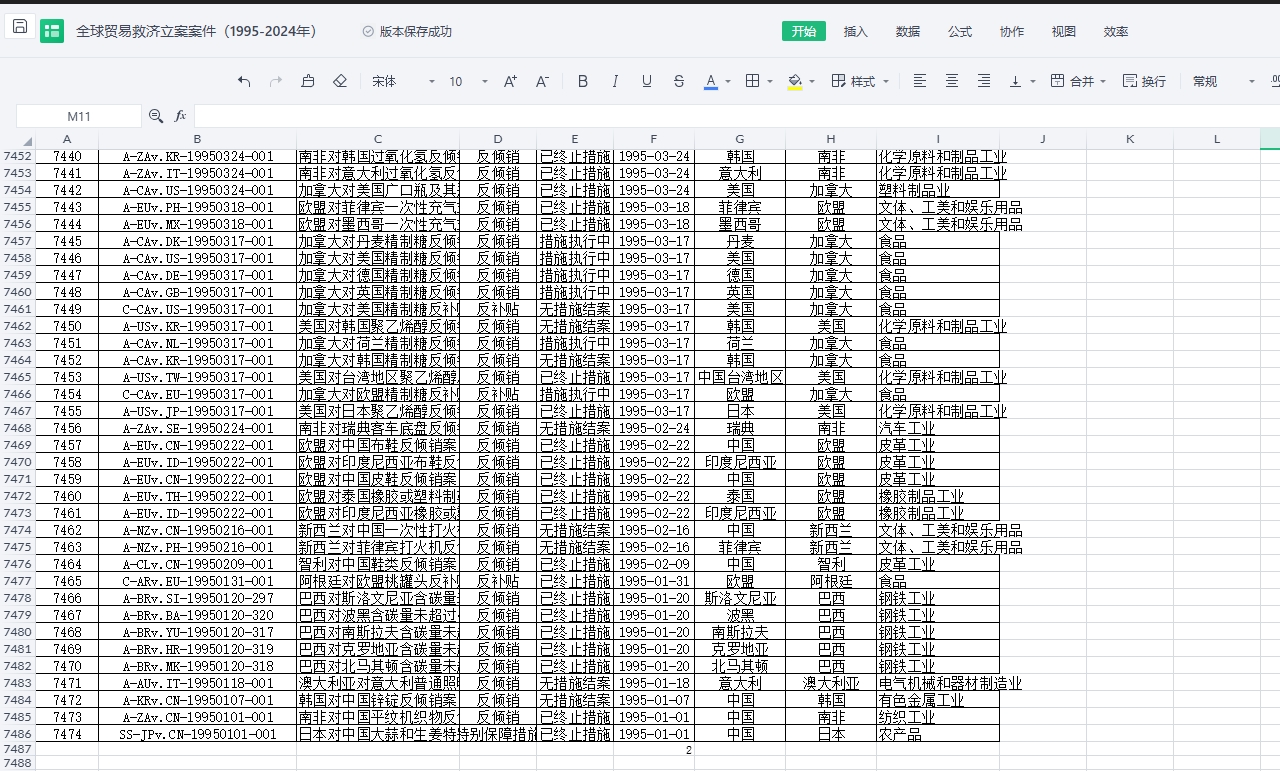Decrease the font size with A- icon

pos(542,81)
